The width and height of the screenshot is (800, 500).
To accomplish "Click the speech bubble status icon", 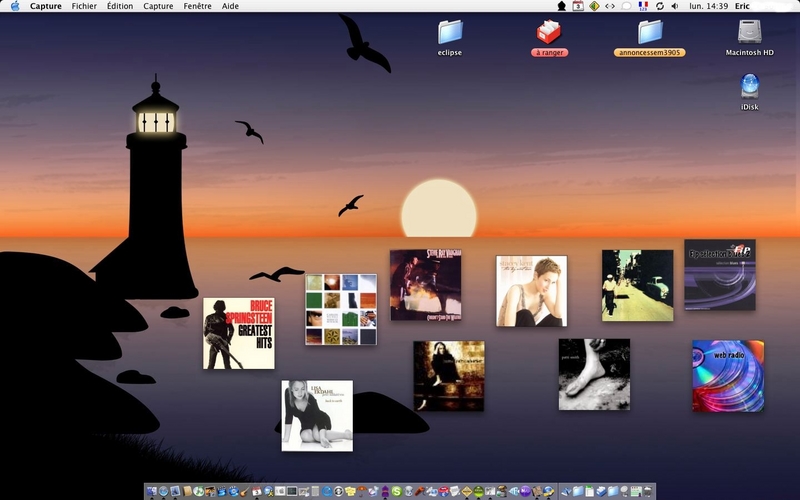I will (627, 6).
